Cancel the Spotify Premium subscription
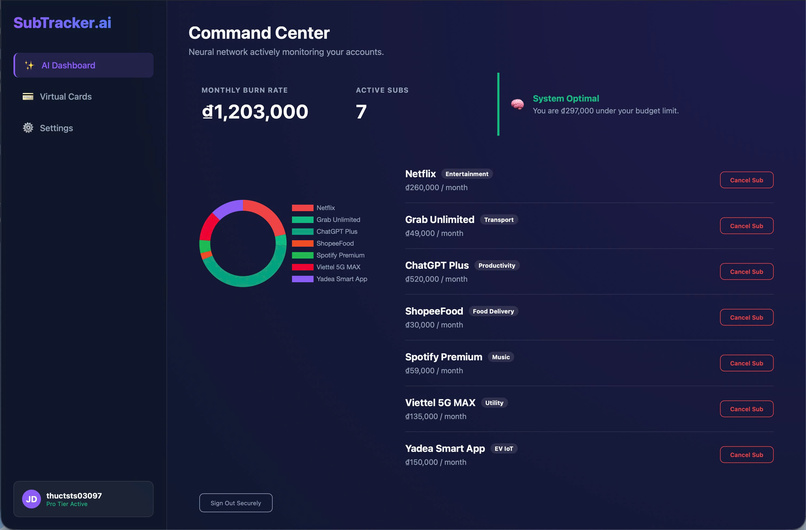Viewport: 806px width, 530px height. (746, 363)
